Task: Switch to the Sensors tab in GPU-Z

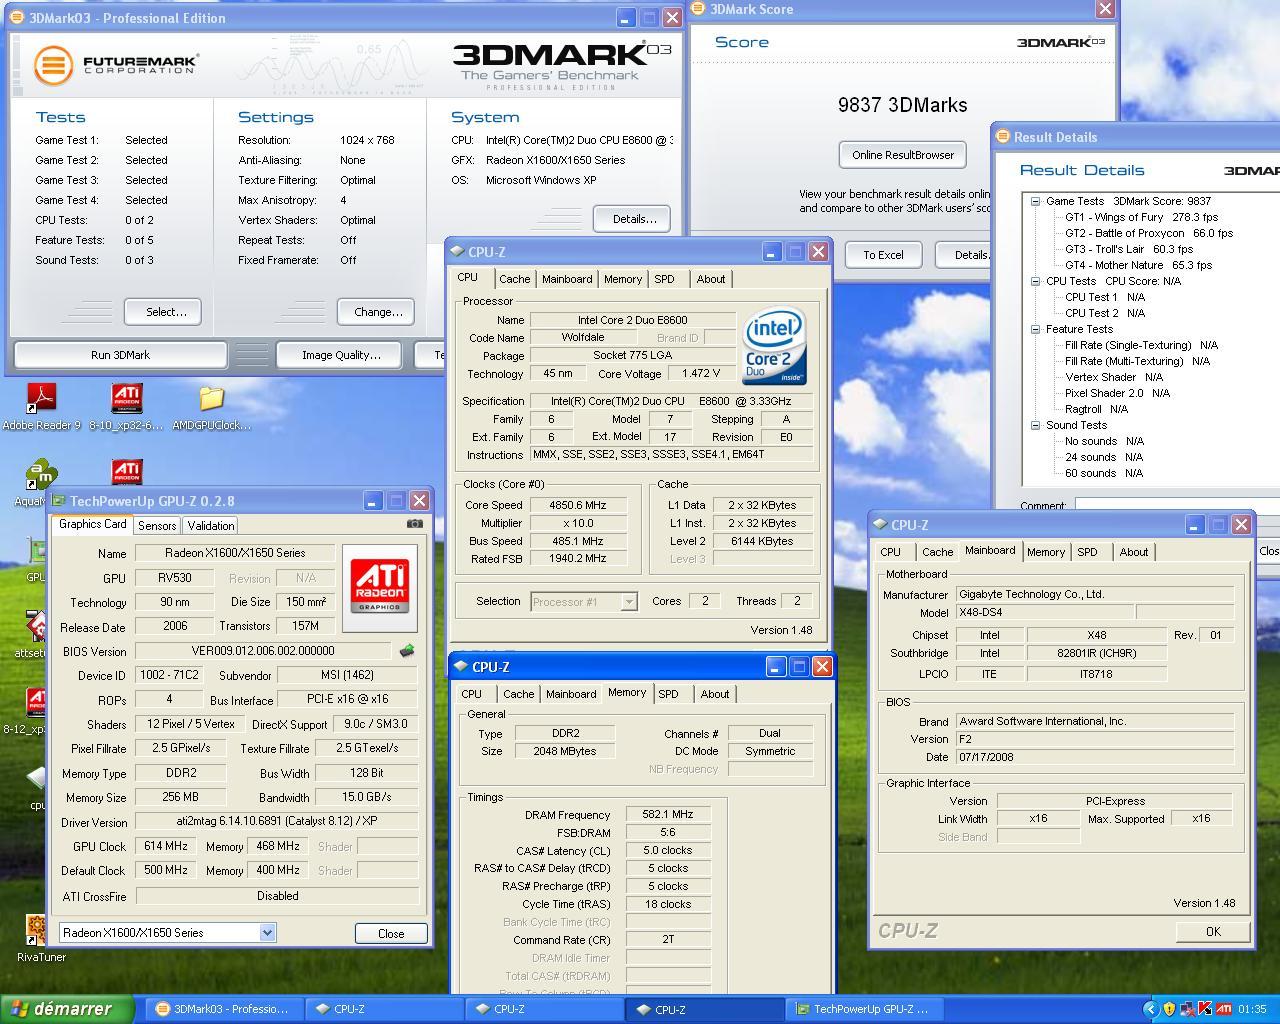Action: pyautogui.click(x=157, y=525)
